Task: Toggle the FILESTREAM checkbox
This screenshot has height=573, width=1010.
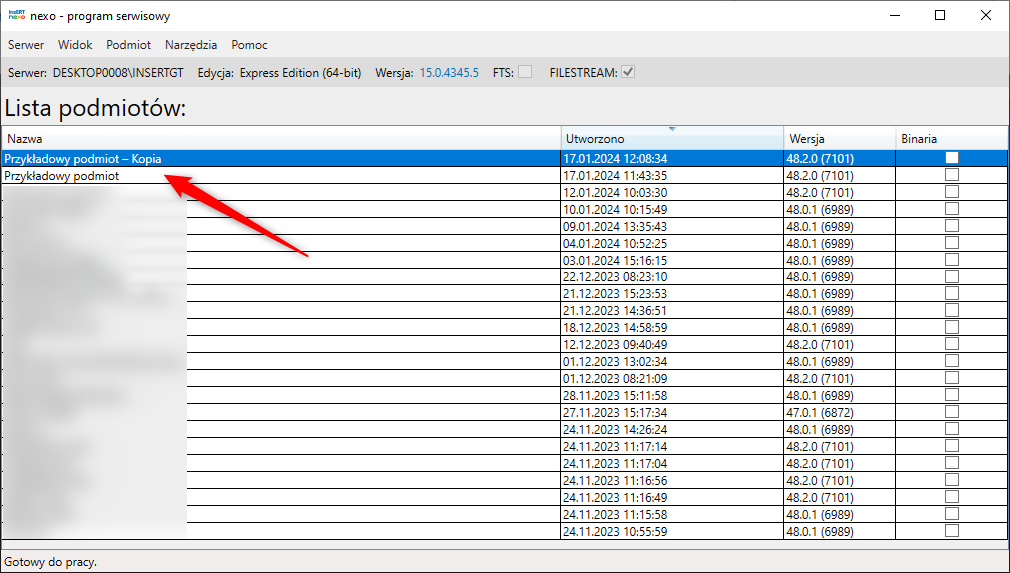Action: click(628, 72)
